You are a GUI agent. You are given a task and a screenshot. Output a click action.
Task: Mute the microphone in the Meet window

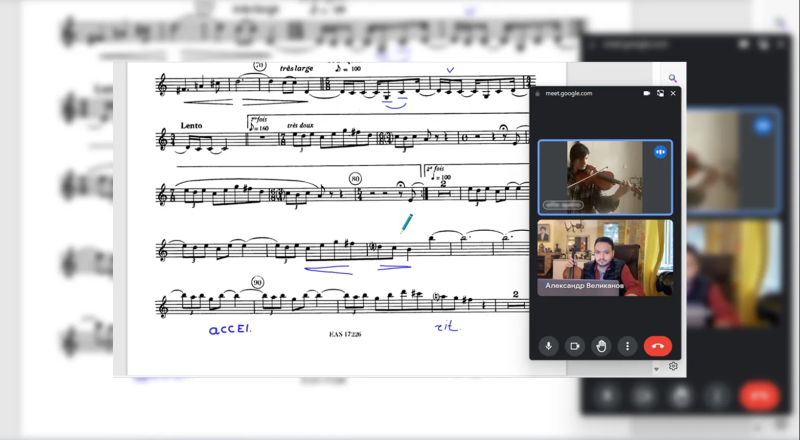click(x=548, y=346)
